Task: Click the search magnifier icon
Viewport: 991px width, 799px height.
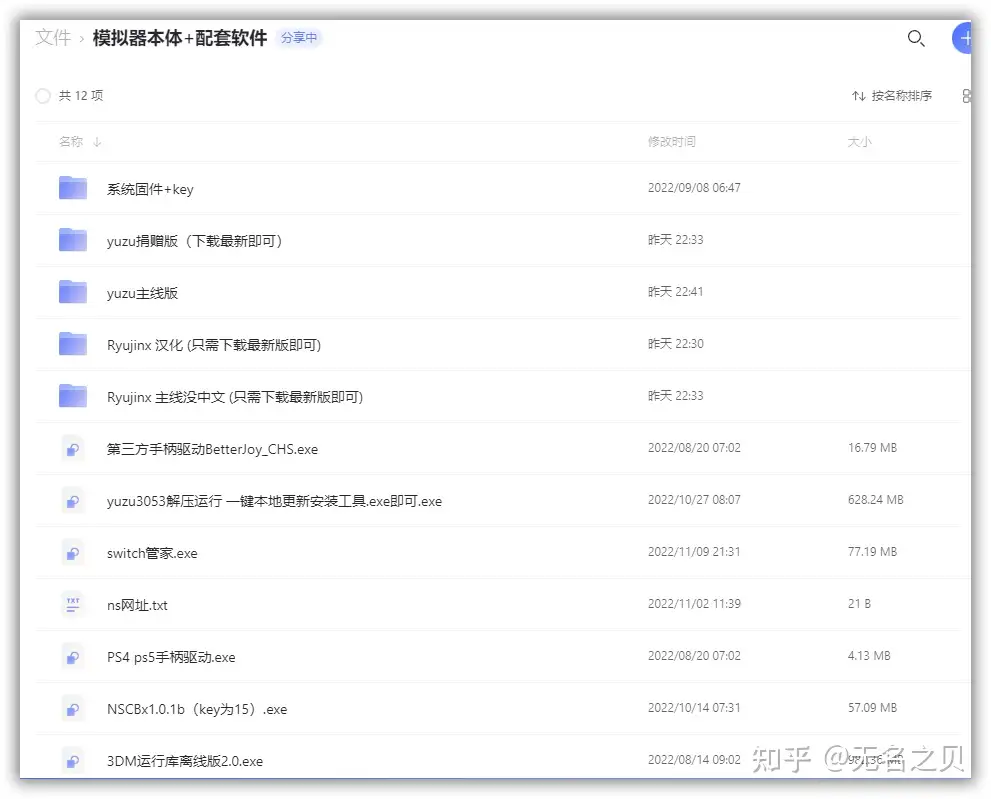Action: 916,39
